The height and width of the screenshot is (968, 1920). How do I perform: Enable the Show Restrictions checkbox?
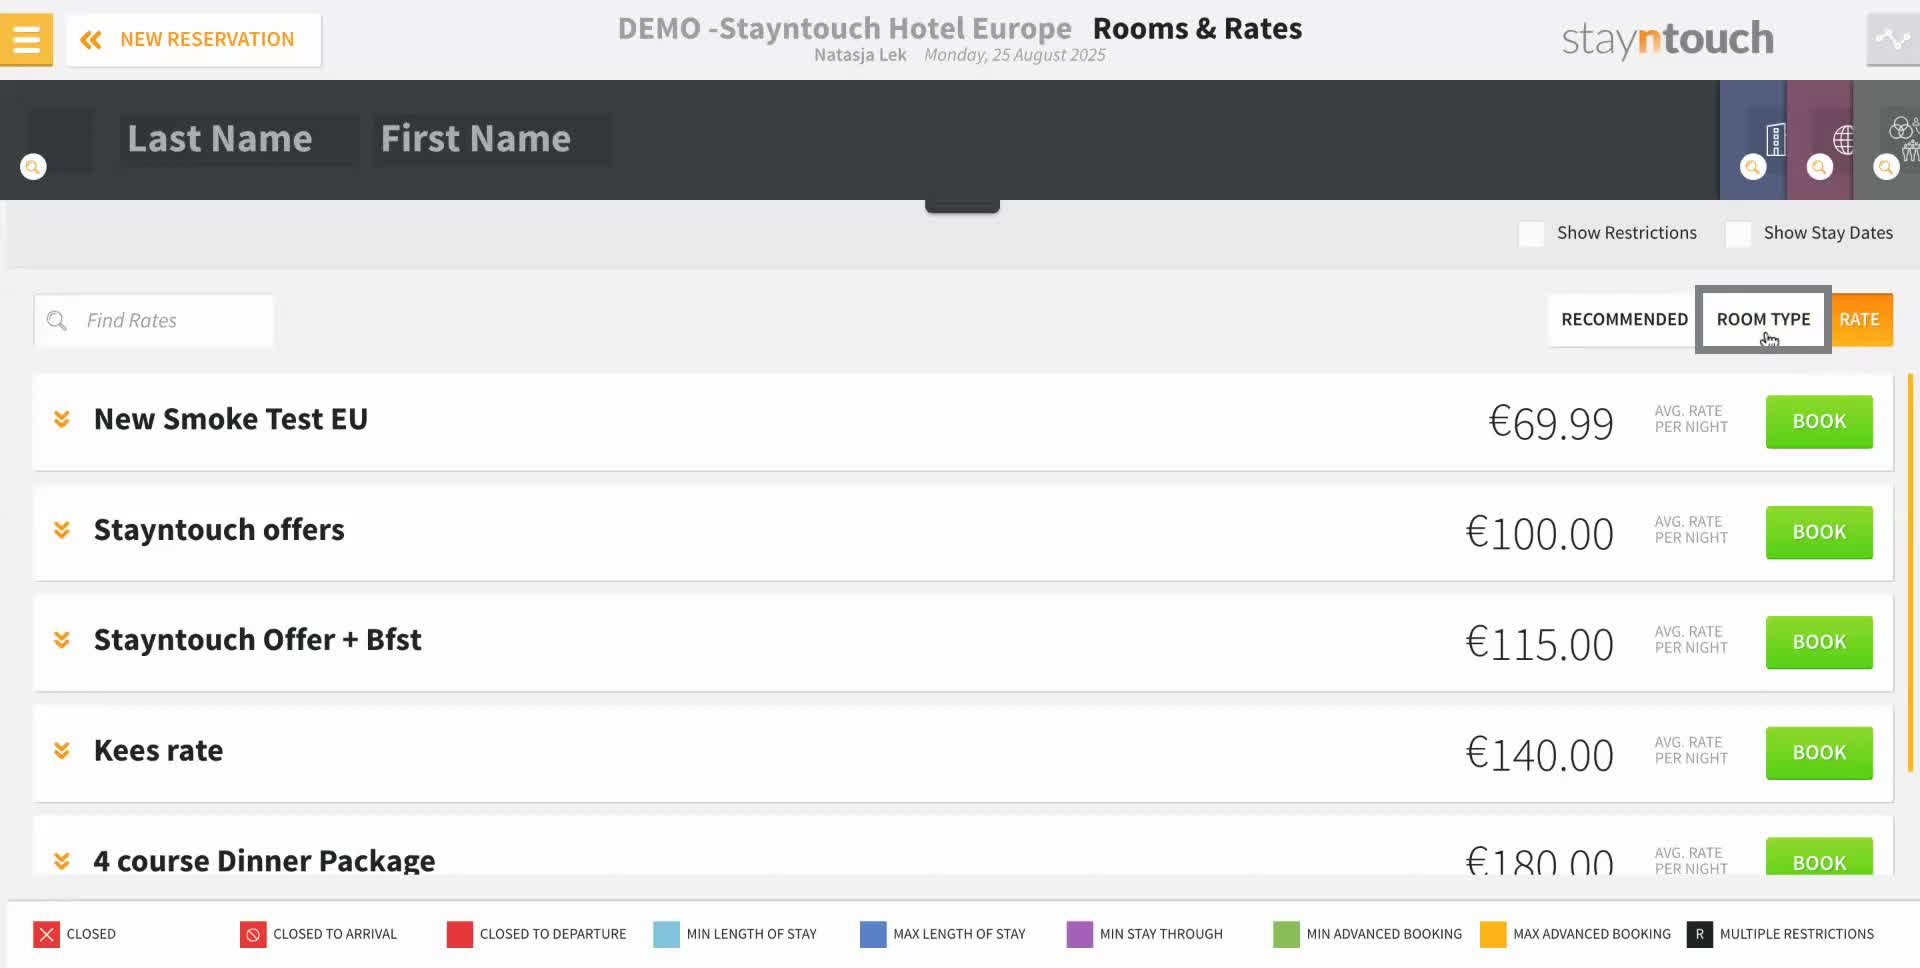[1531, 233]
